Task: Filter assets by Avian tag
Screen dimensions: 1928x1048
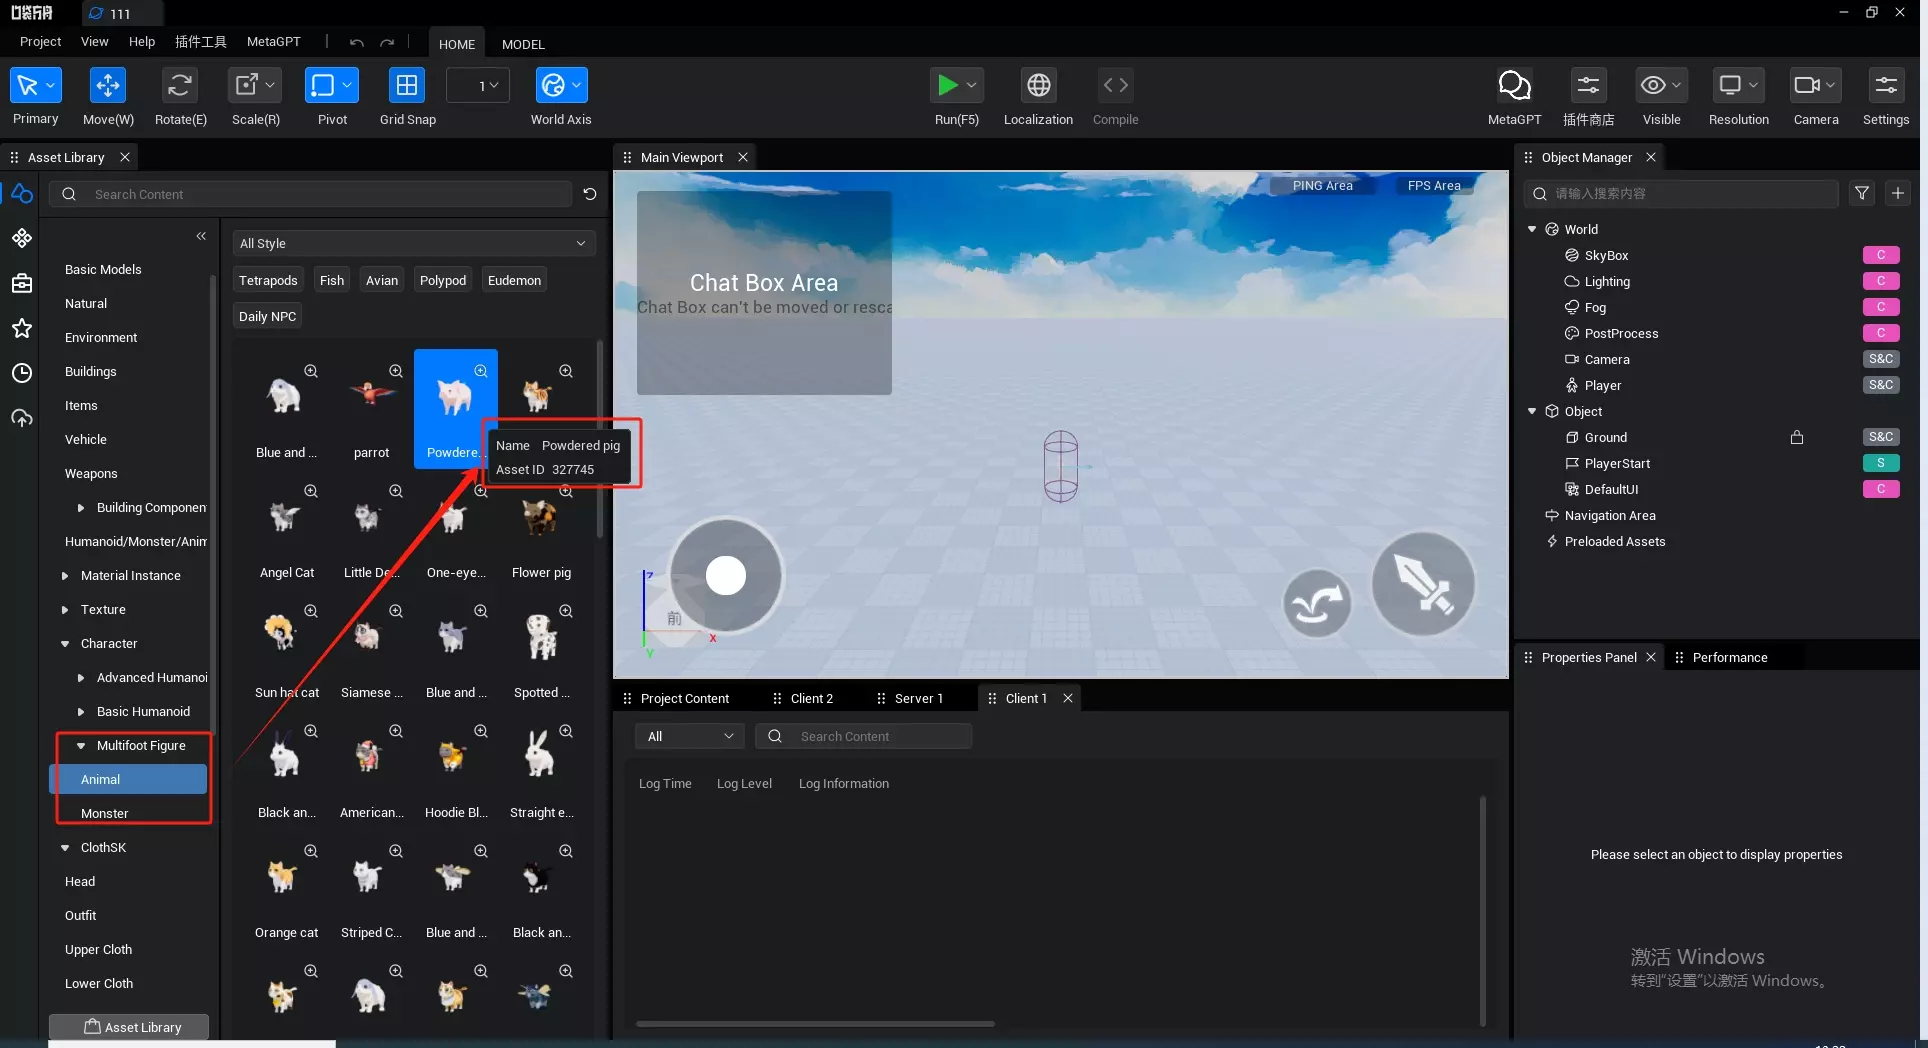Action: point(382,281)
